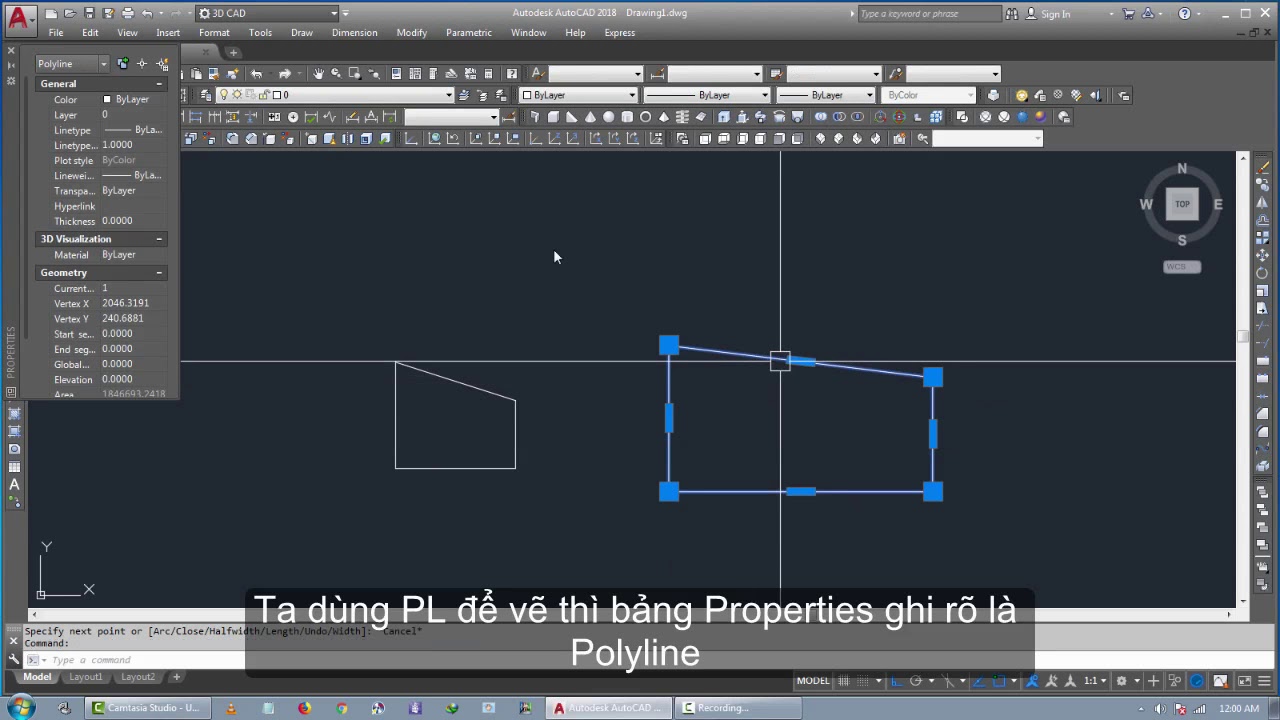Viewport: 1280px width, 720px height.
Task: Open the annotation scale 1:1 dropdown
Action: (x=1097, y=681)
